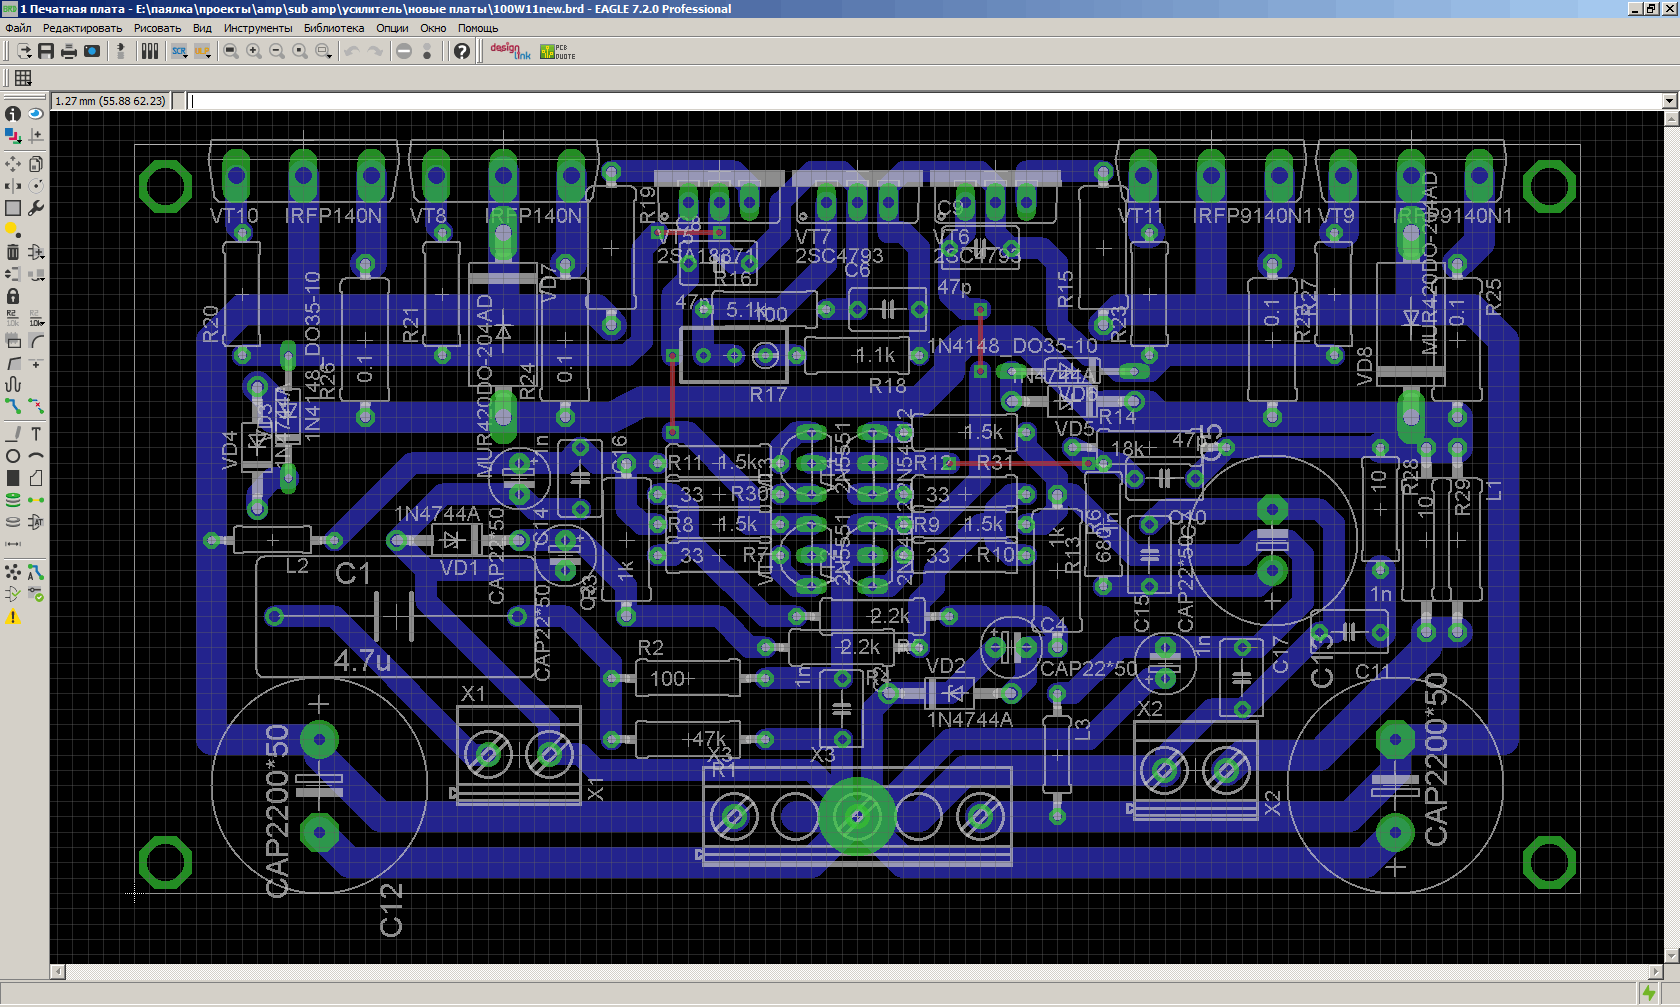The width and height of the screenshot is (1680, 1007).
Task: Open the Библиотека menu
Action: click(334, 28)
